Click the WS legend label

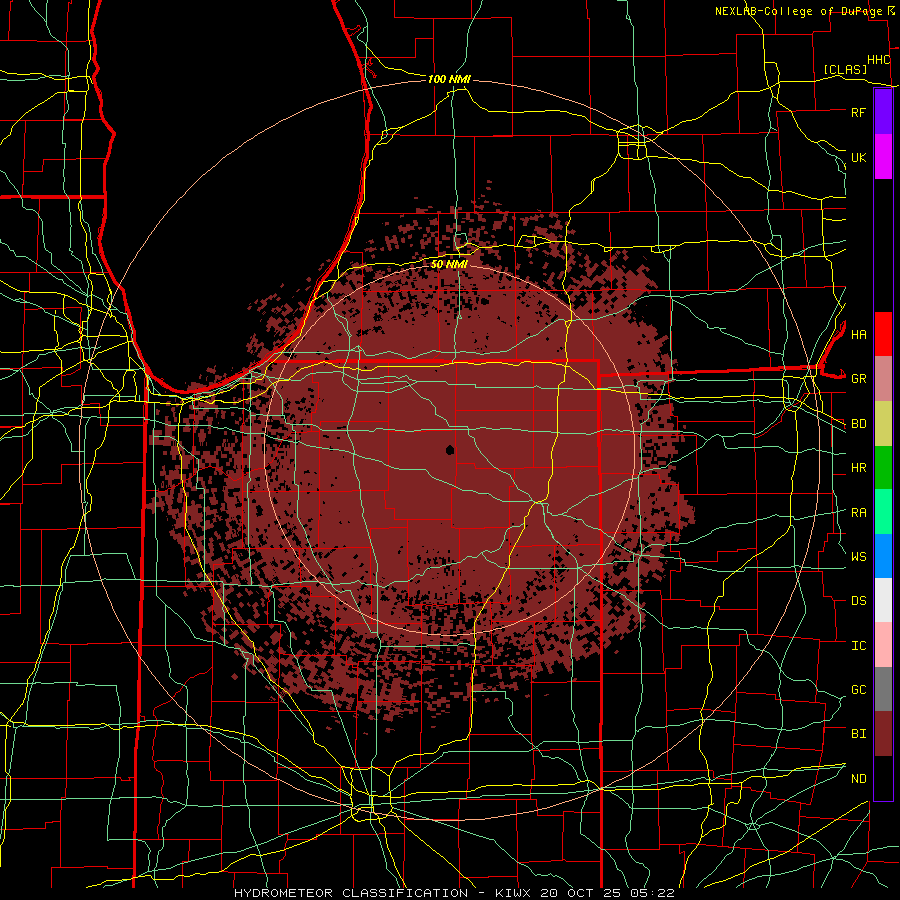point(858,556)
